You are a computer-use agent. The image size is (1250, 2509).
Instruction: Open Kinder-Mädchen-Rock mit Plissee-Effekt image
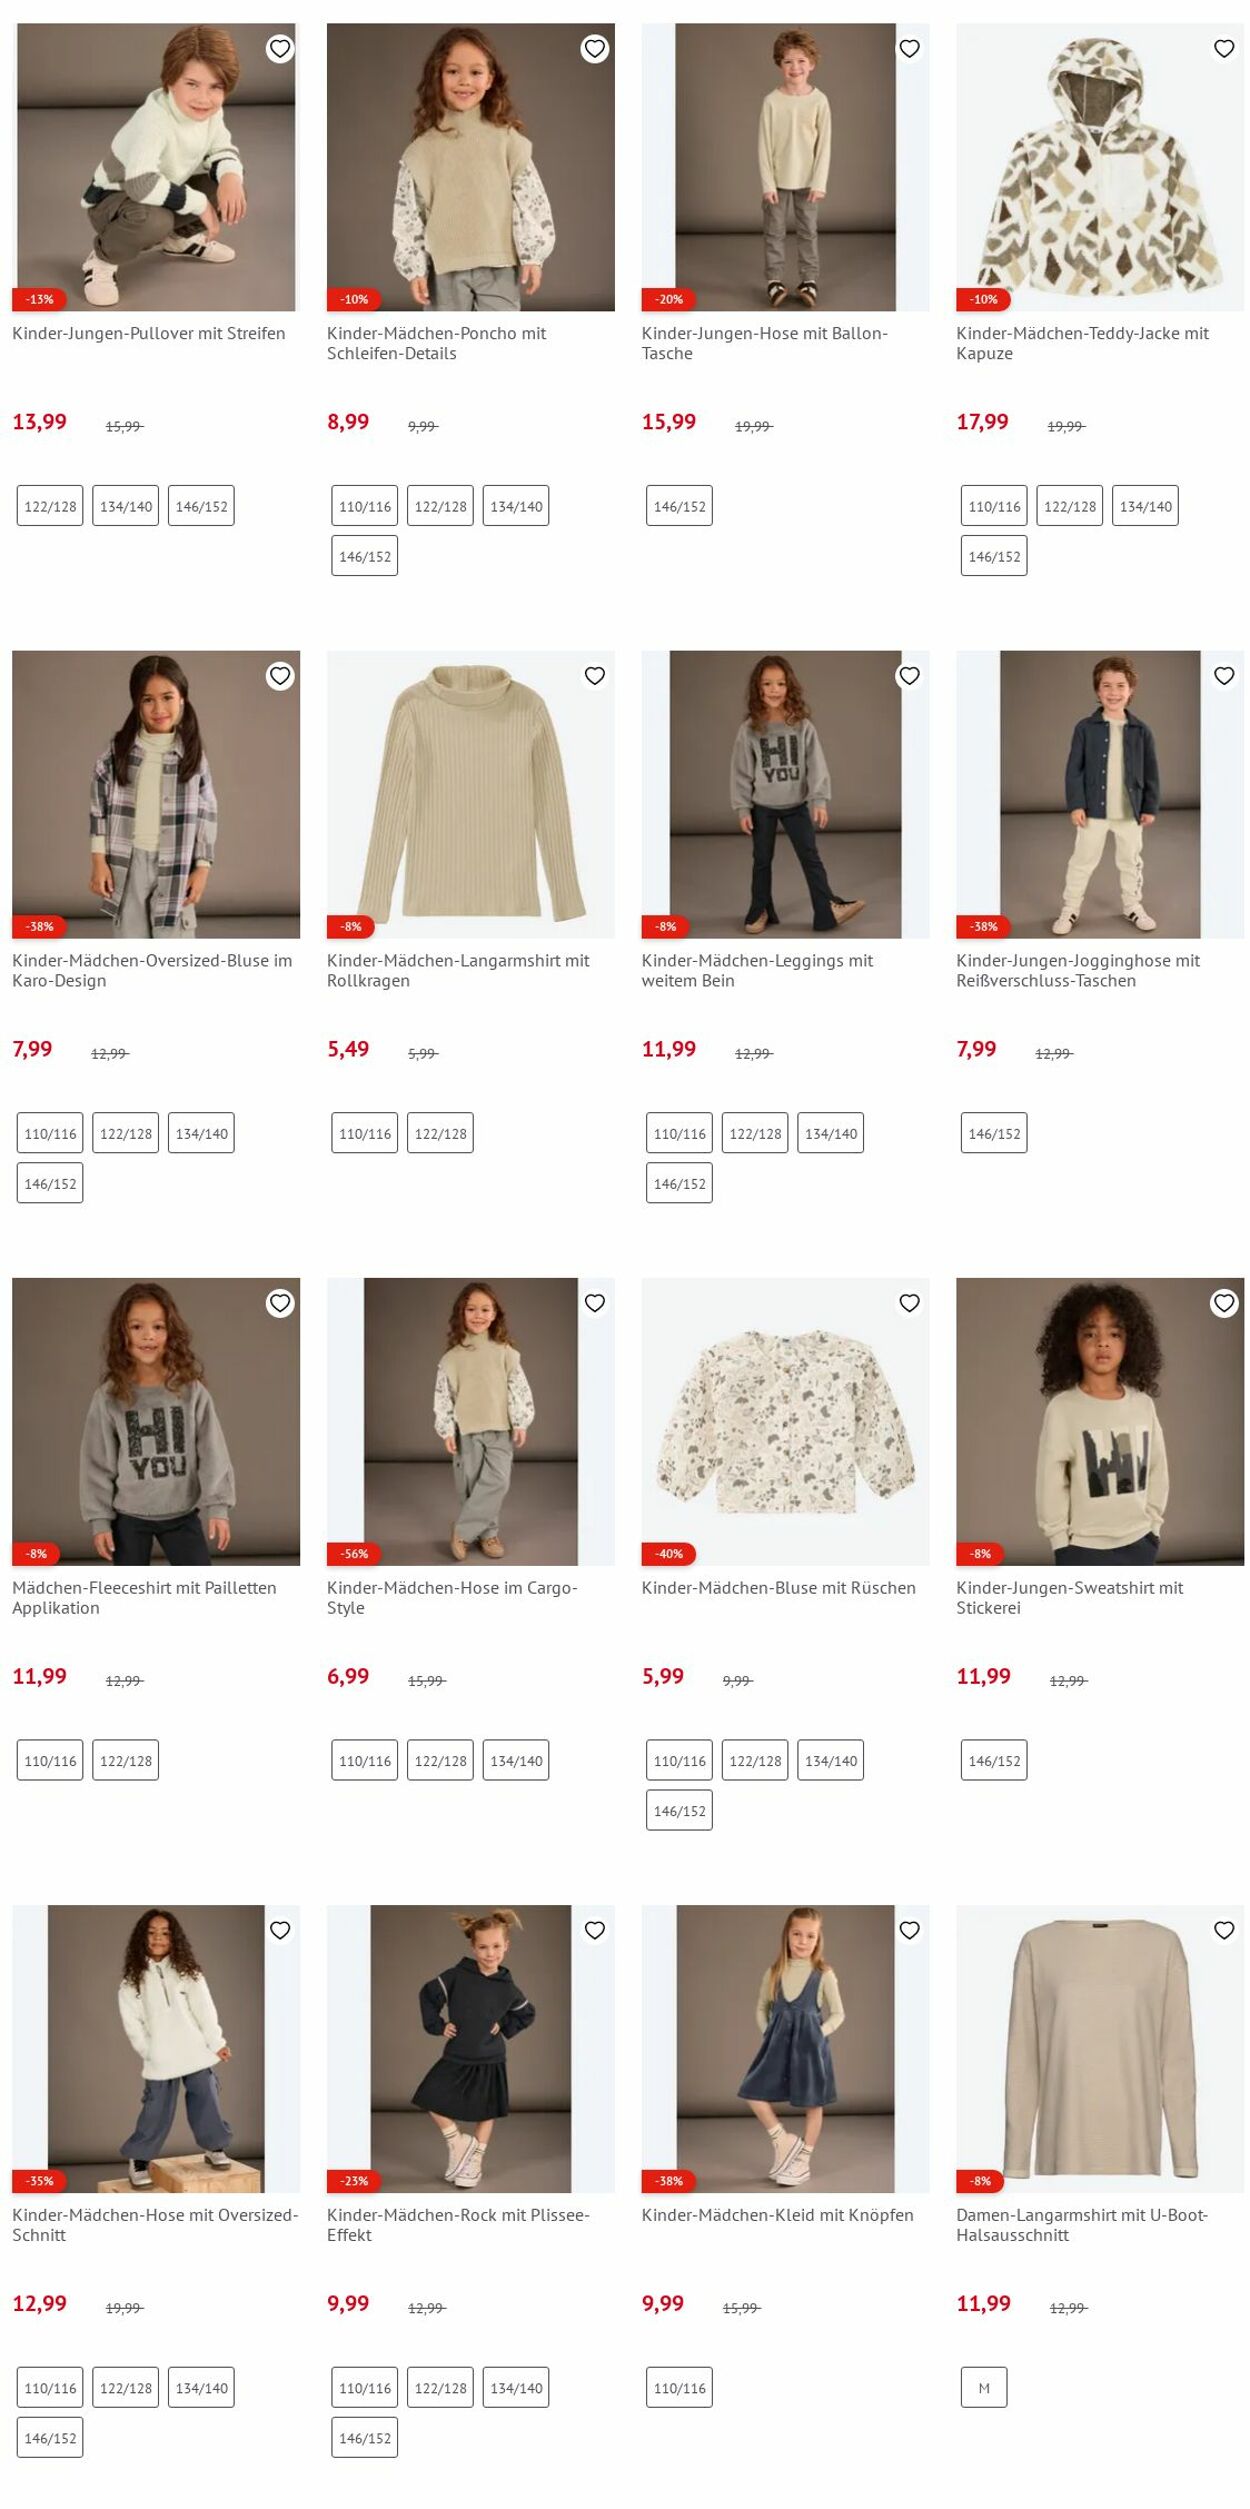(x=471, y=2048)
